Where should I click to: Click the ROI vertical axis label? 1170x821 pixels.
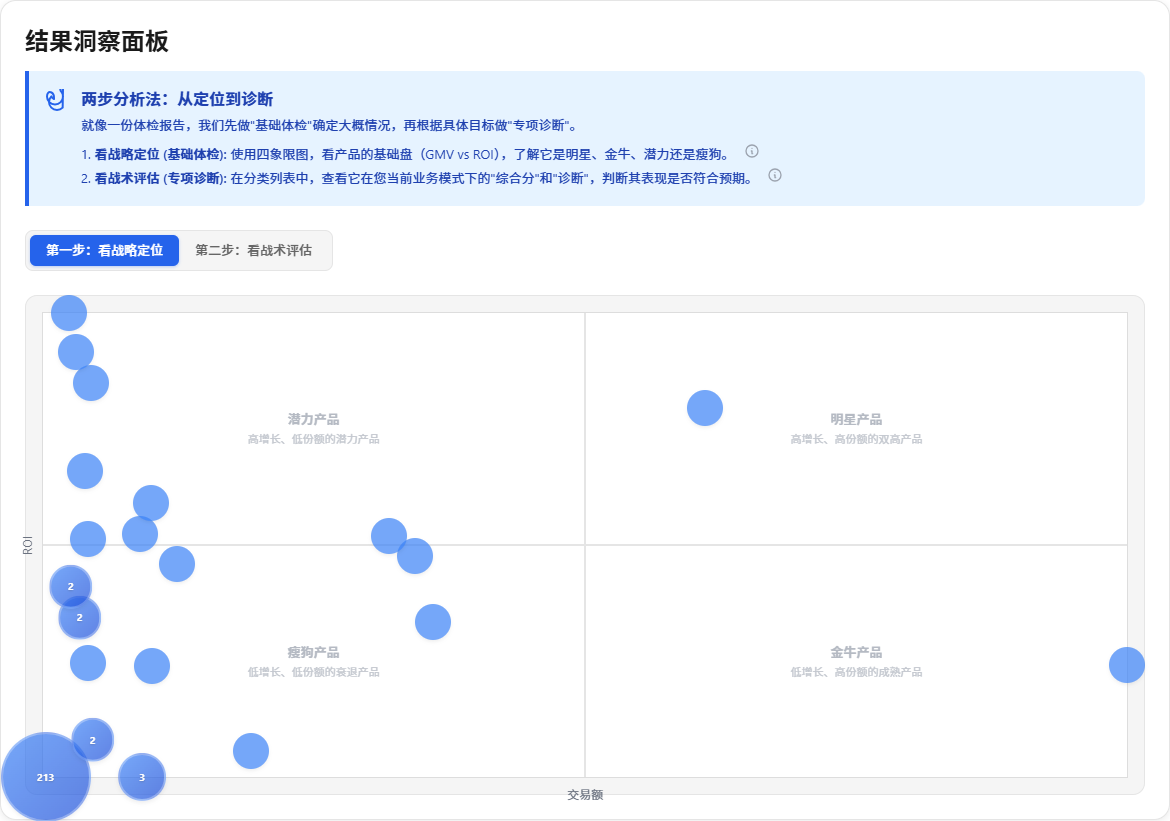(28, 545)
